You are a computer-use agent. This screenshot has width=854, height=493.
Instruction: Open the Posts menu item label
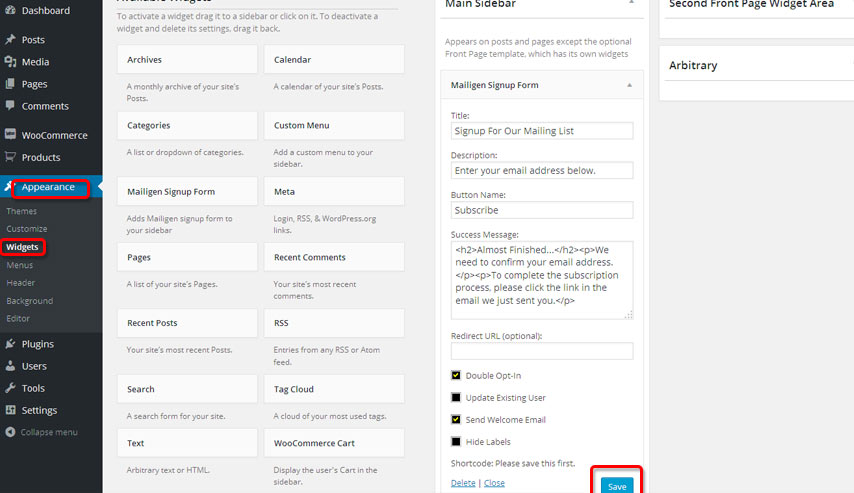point(33,40)
